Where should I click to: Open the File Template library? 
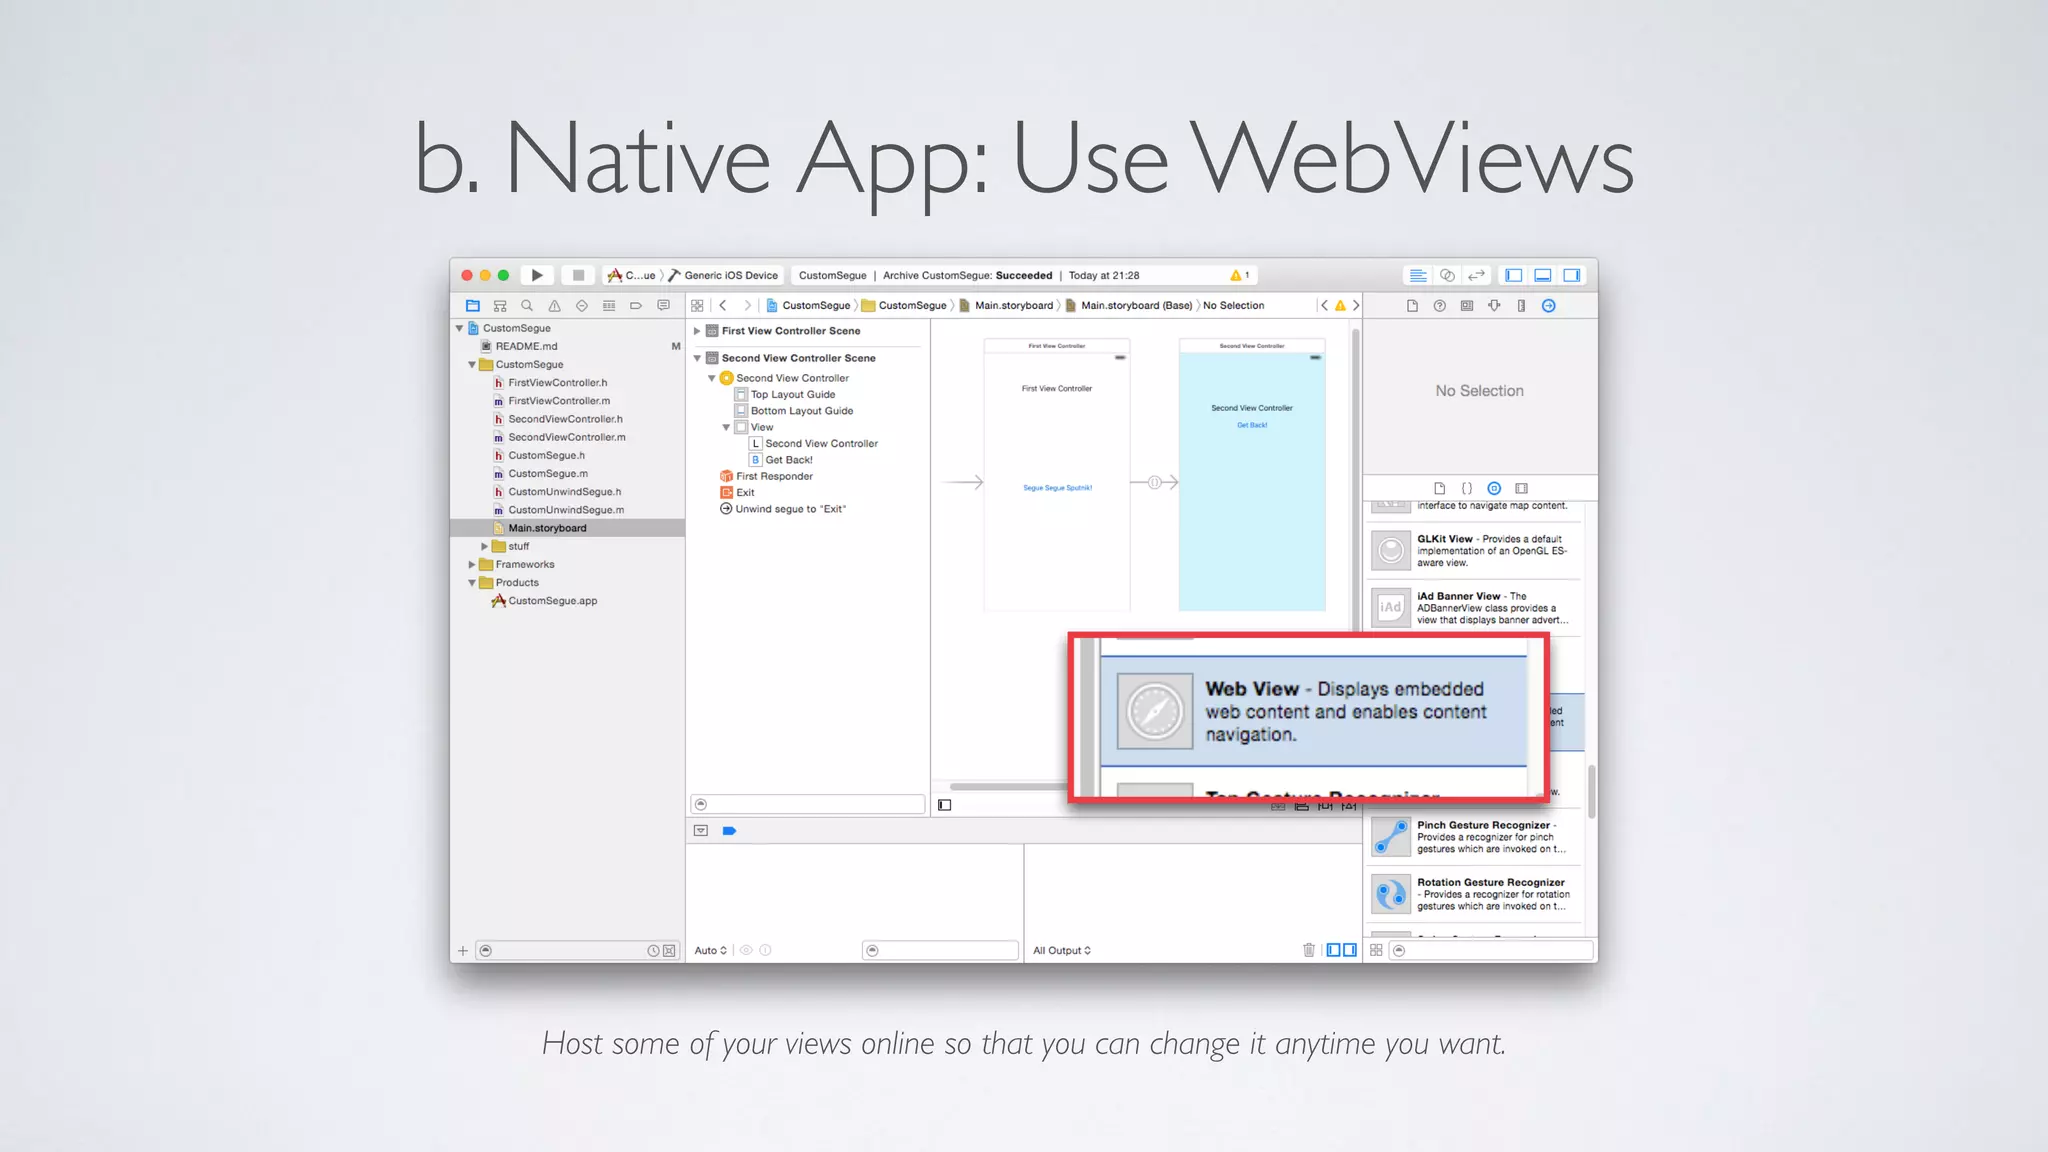coord(1440,489)
